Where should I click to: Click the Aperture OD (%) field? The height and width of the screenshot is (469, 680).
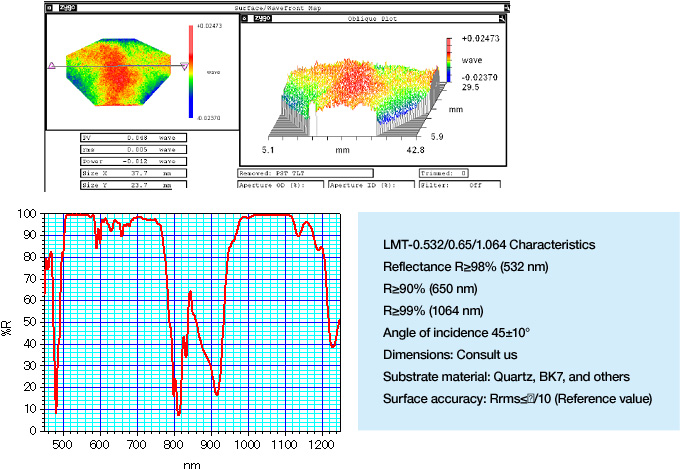click(279, 185)
